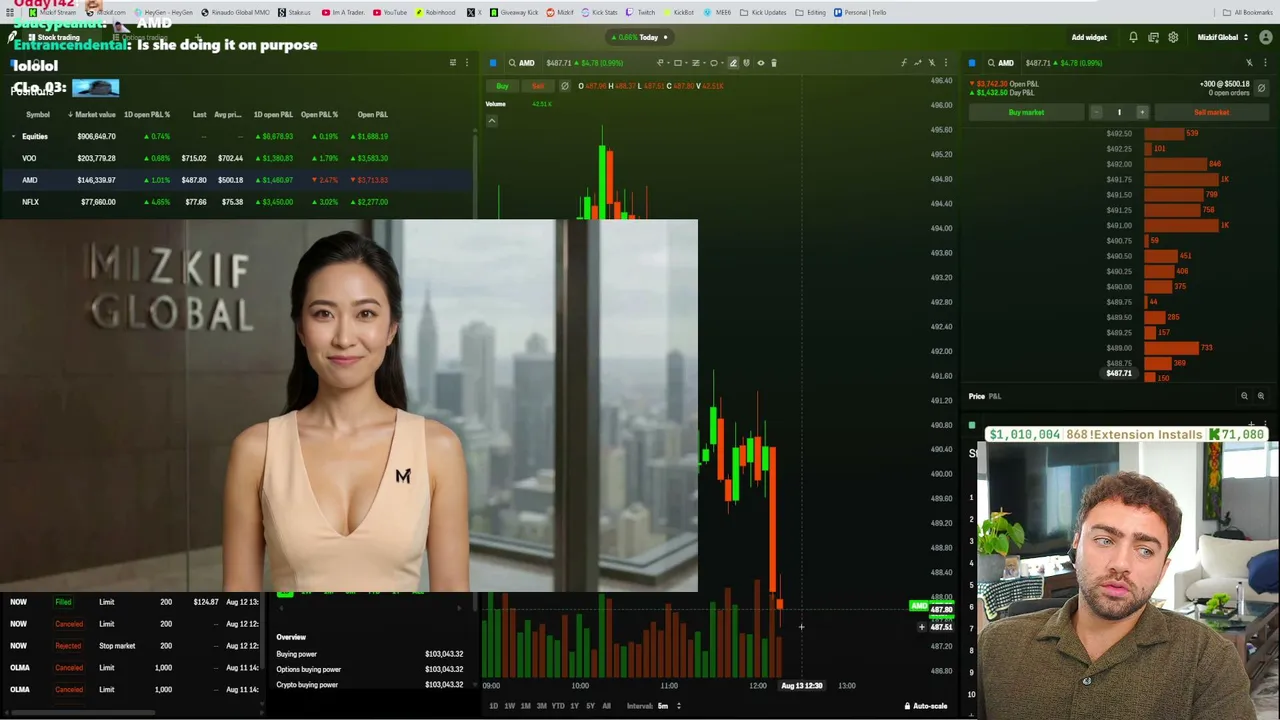Open the ellipse annotation tool dropdown
The width and height of the screenshot is (1280, 720).
716,63
